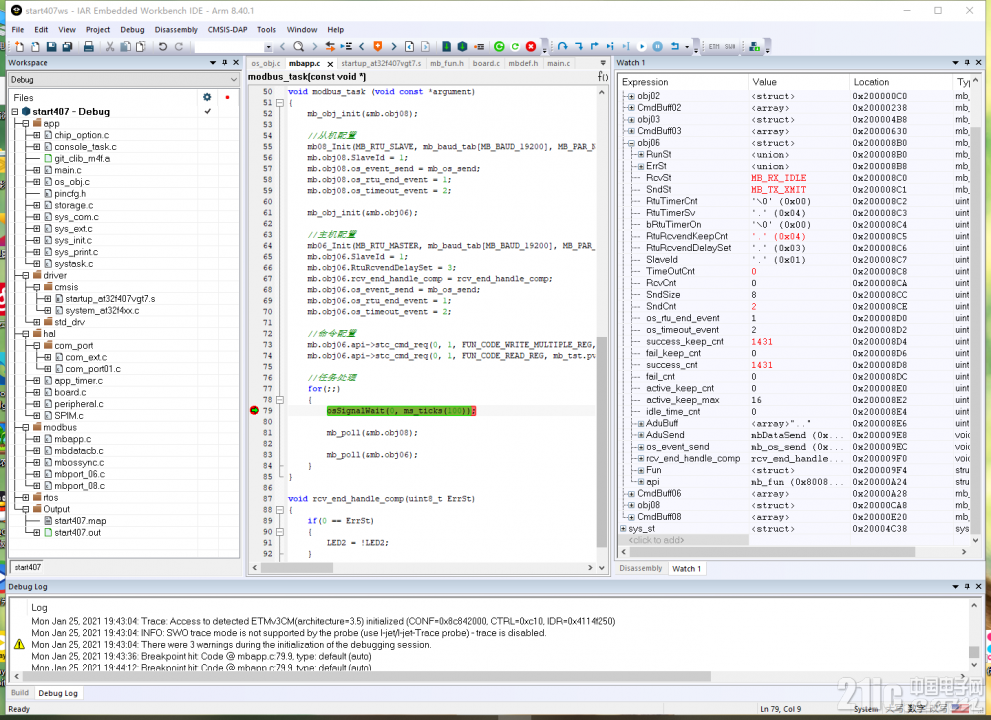Step Into the function

[x=578, y=47]
